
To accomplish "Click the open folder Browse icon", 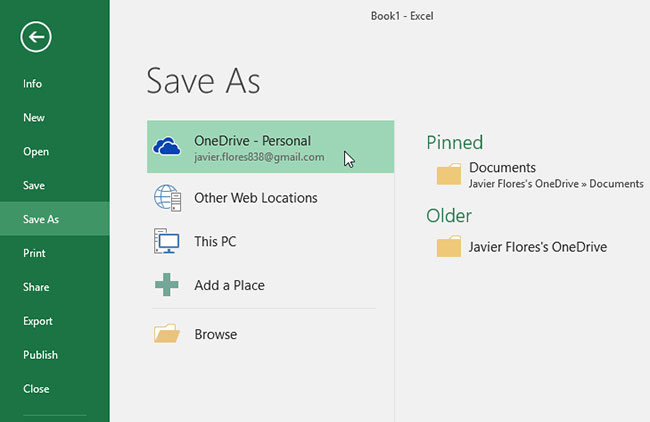I will click(x=167, y=333).
